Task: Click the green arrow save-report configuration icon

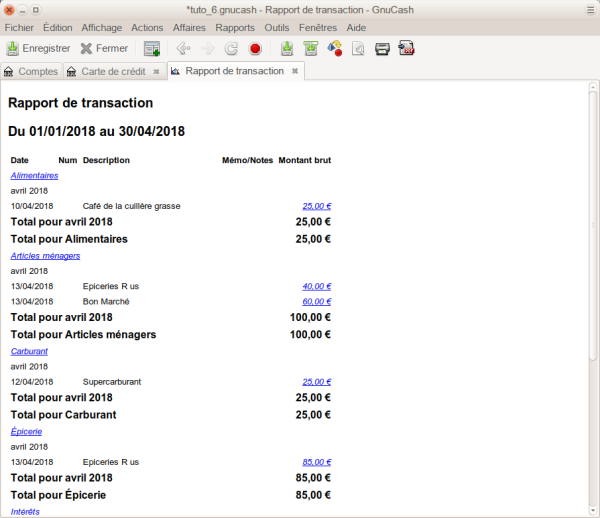Action: [287, 49]
